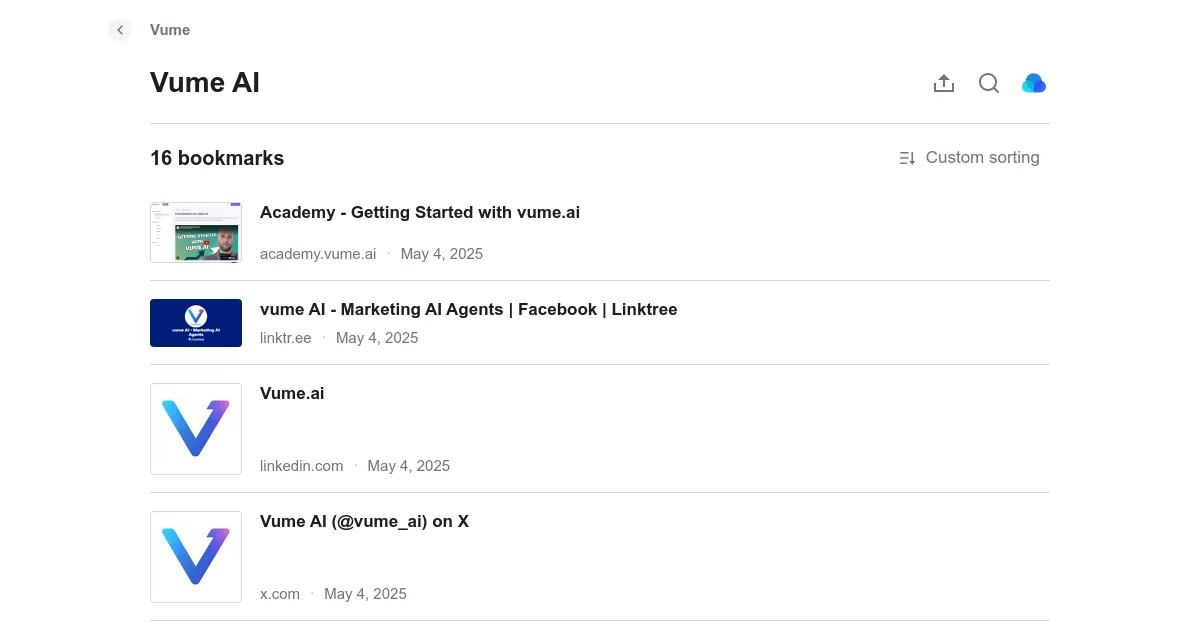This screenshot has width=1200, height=630.
Task: Click the Academy video thumbnail
Action: click(x=196, y=233)
